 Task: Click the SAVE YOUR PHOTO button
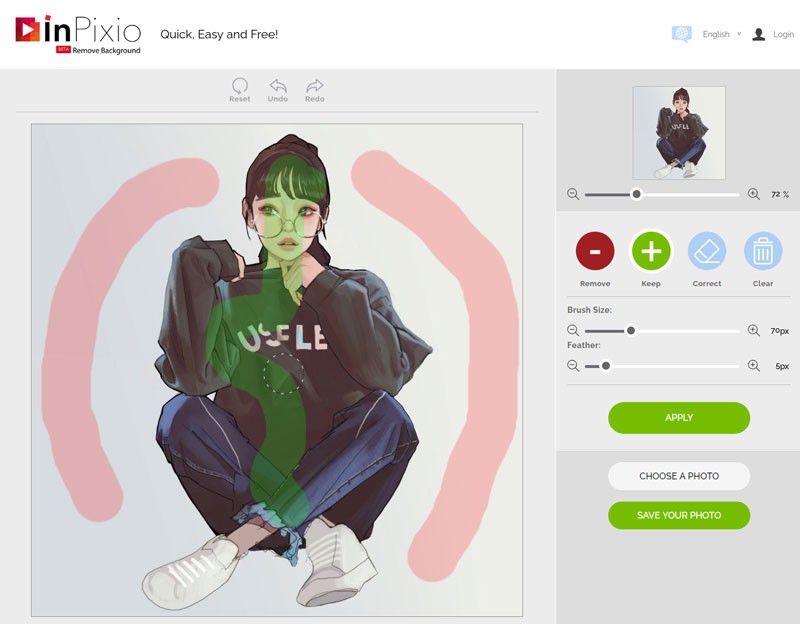(679, 515)
